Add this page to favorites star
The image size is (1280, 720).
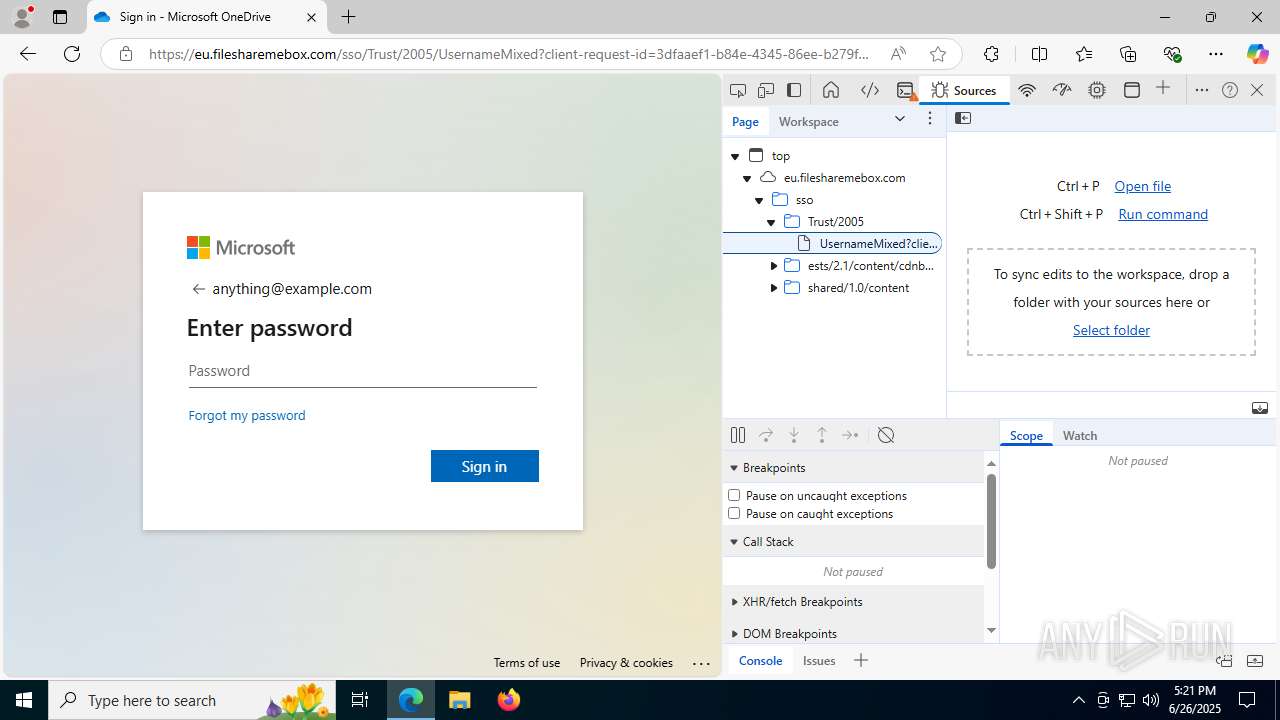point(937,54)
